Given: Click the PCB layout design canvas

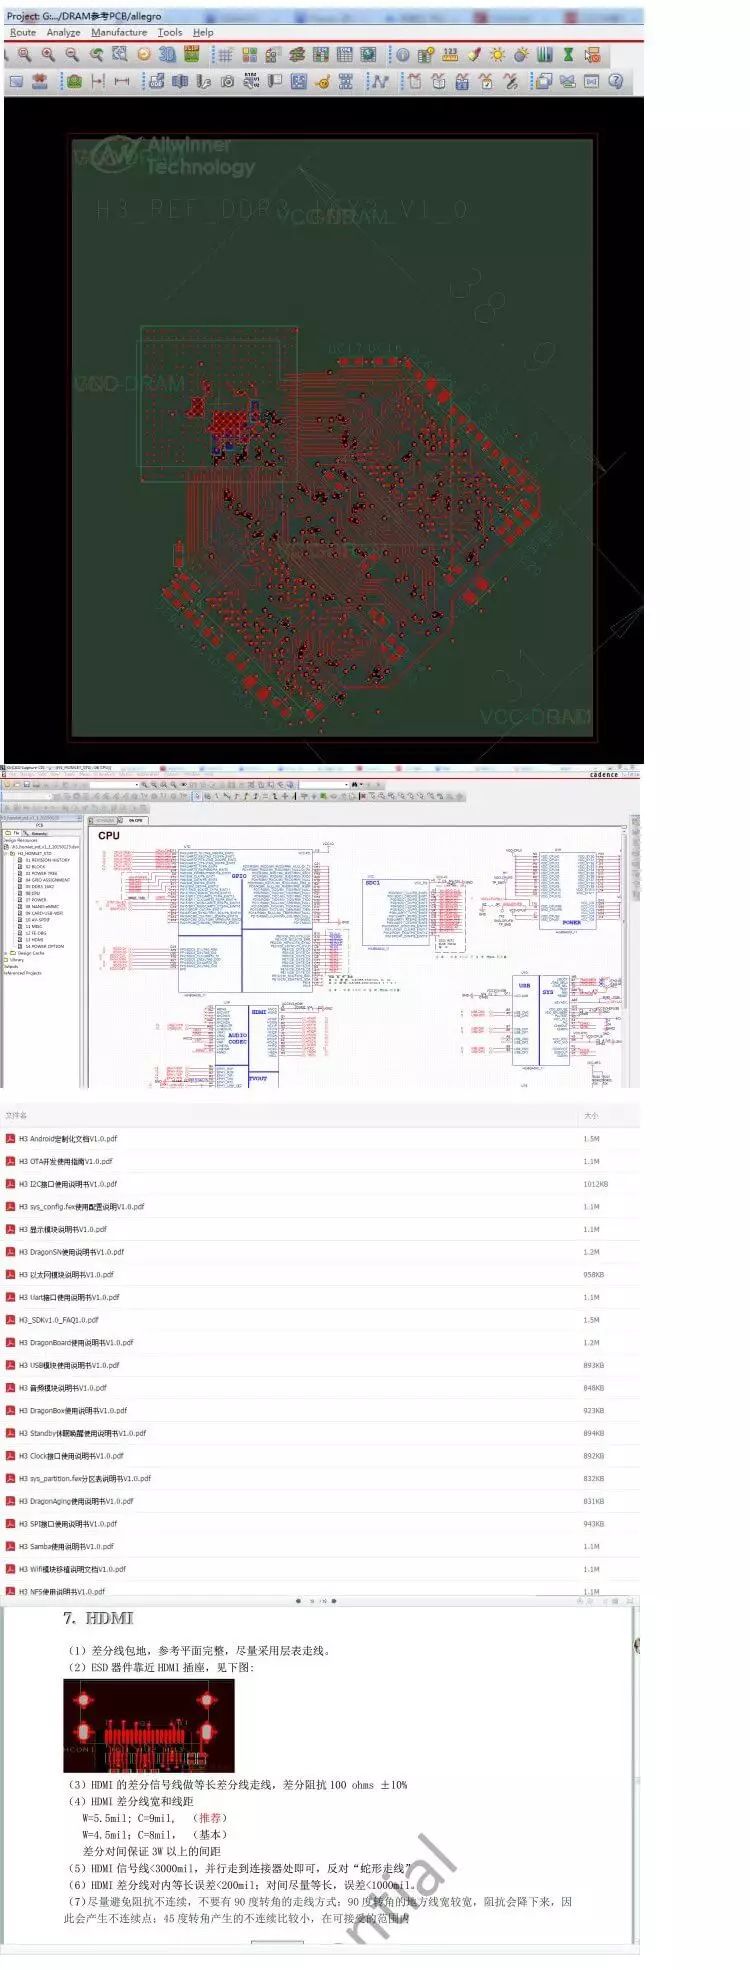Looking at the screenshot, I should click(x=323, y=430).
